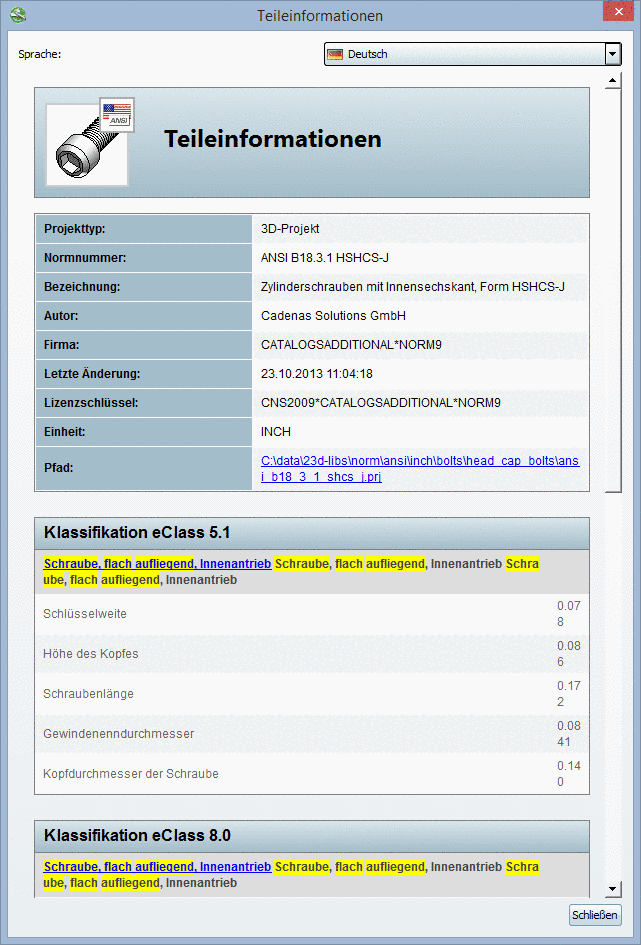Select the Autor label cell

[143, 316]
